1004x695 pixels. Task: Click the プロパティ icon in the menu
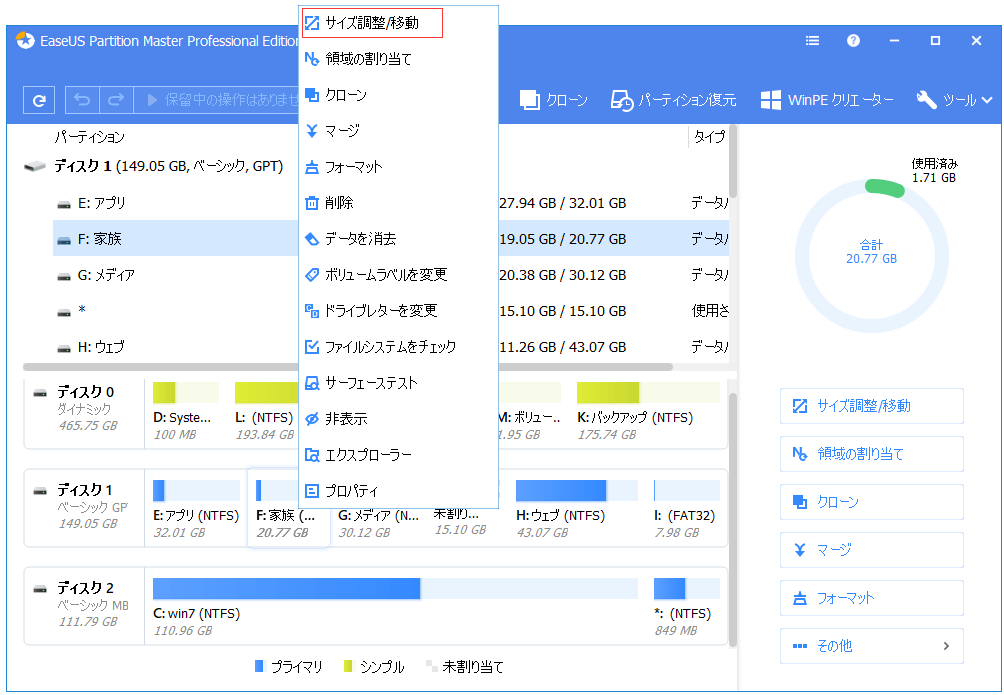coord(312,491)
